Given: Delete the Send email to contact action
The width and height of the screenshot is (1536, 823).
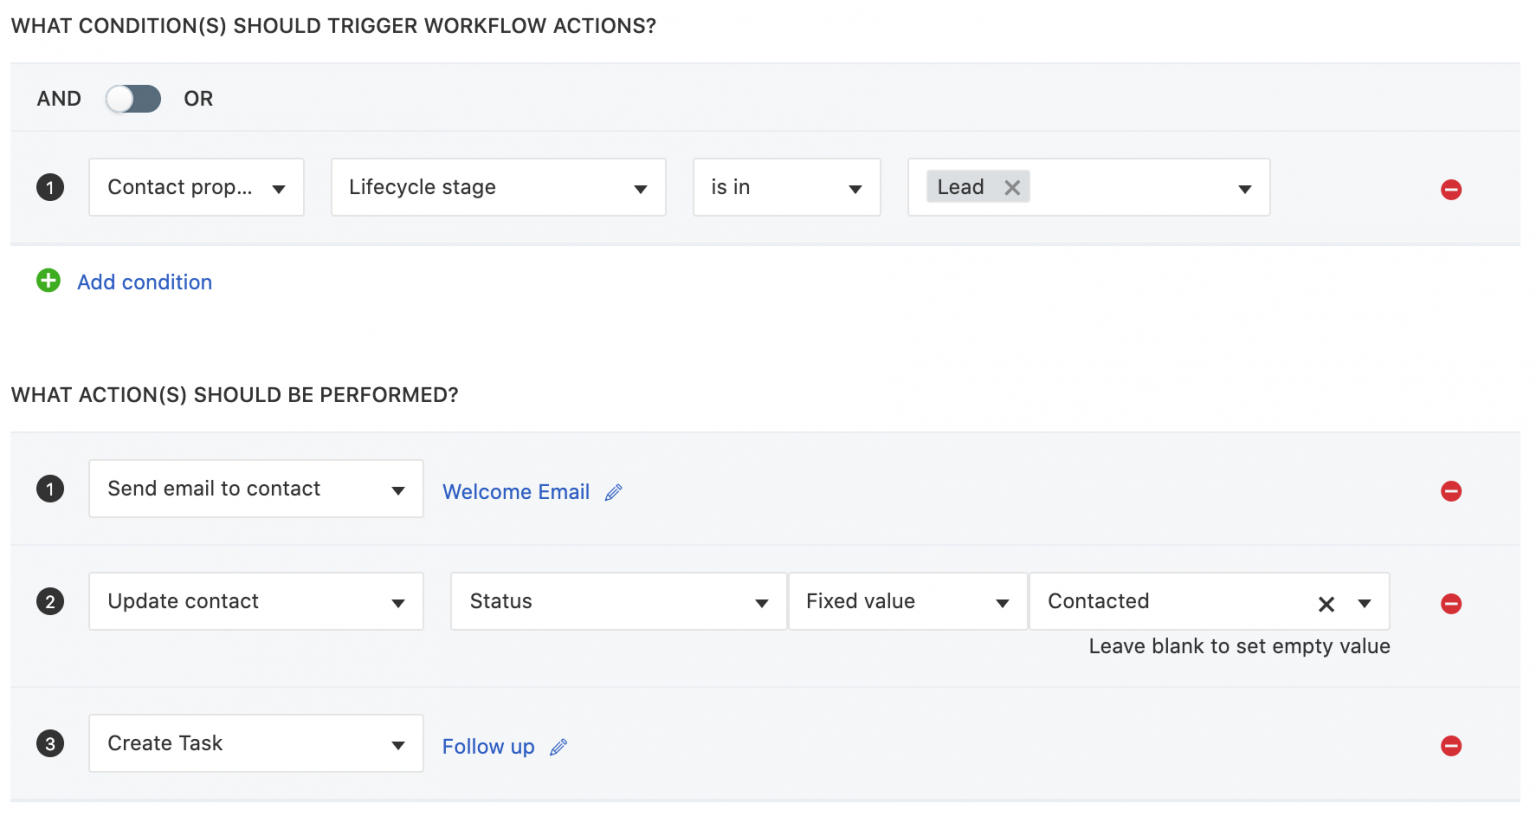Looking at the screenshot, I should pos(1451,490).
